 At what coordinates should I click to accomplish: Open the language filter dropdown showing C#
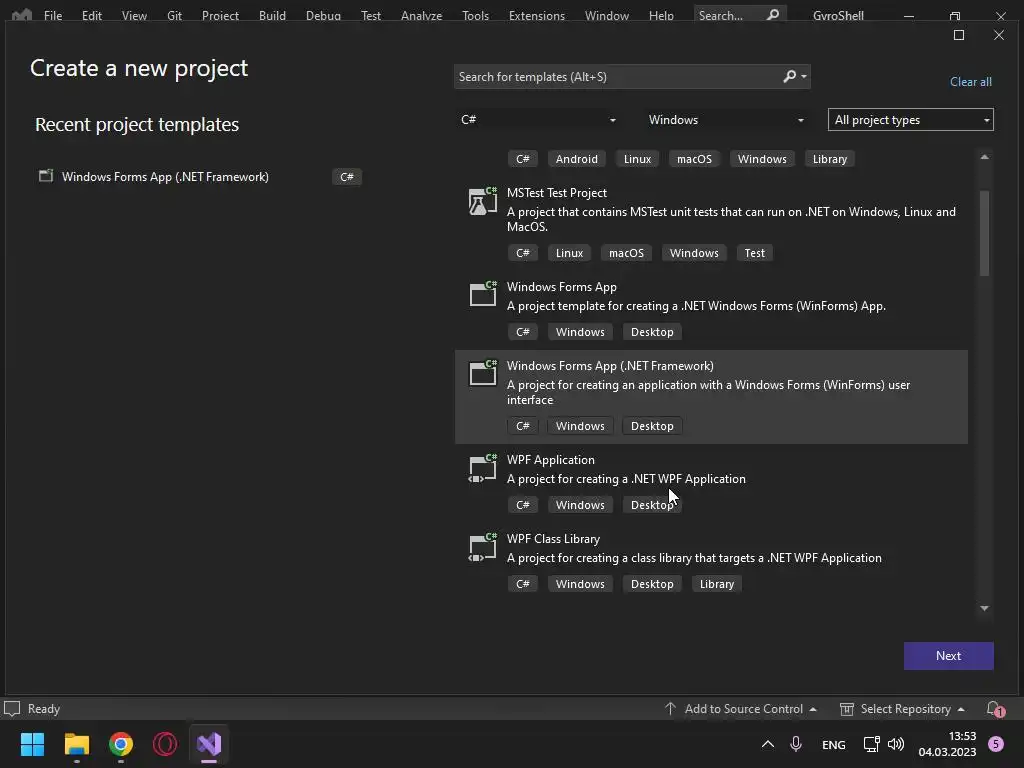[537, 120]
